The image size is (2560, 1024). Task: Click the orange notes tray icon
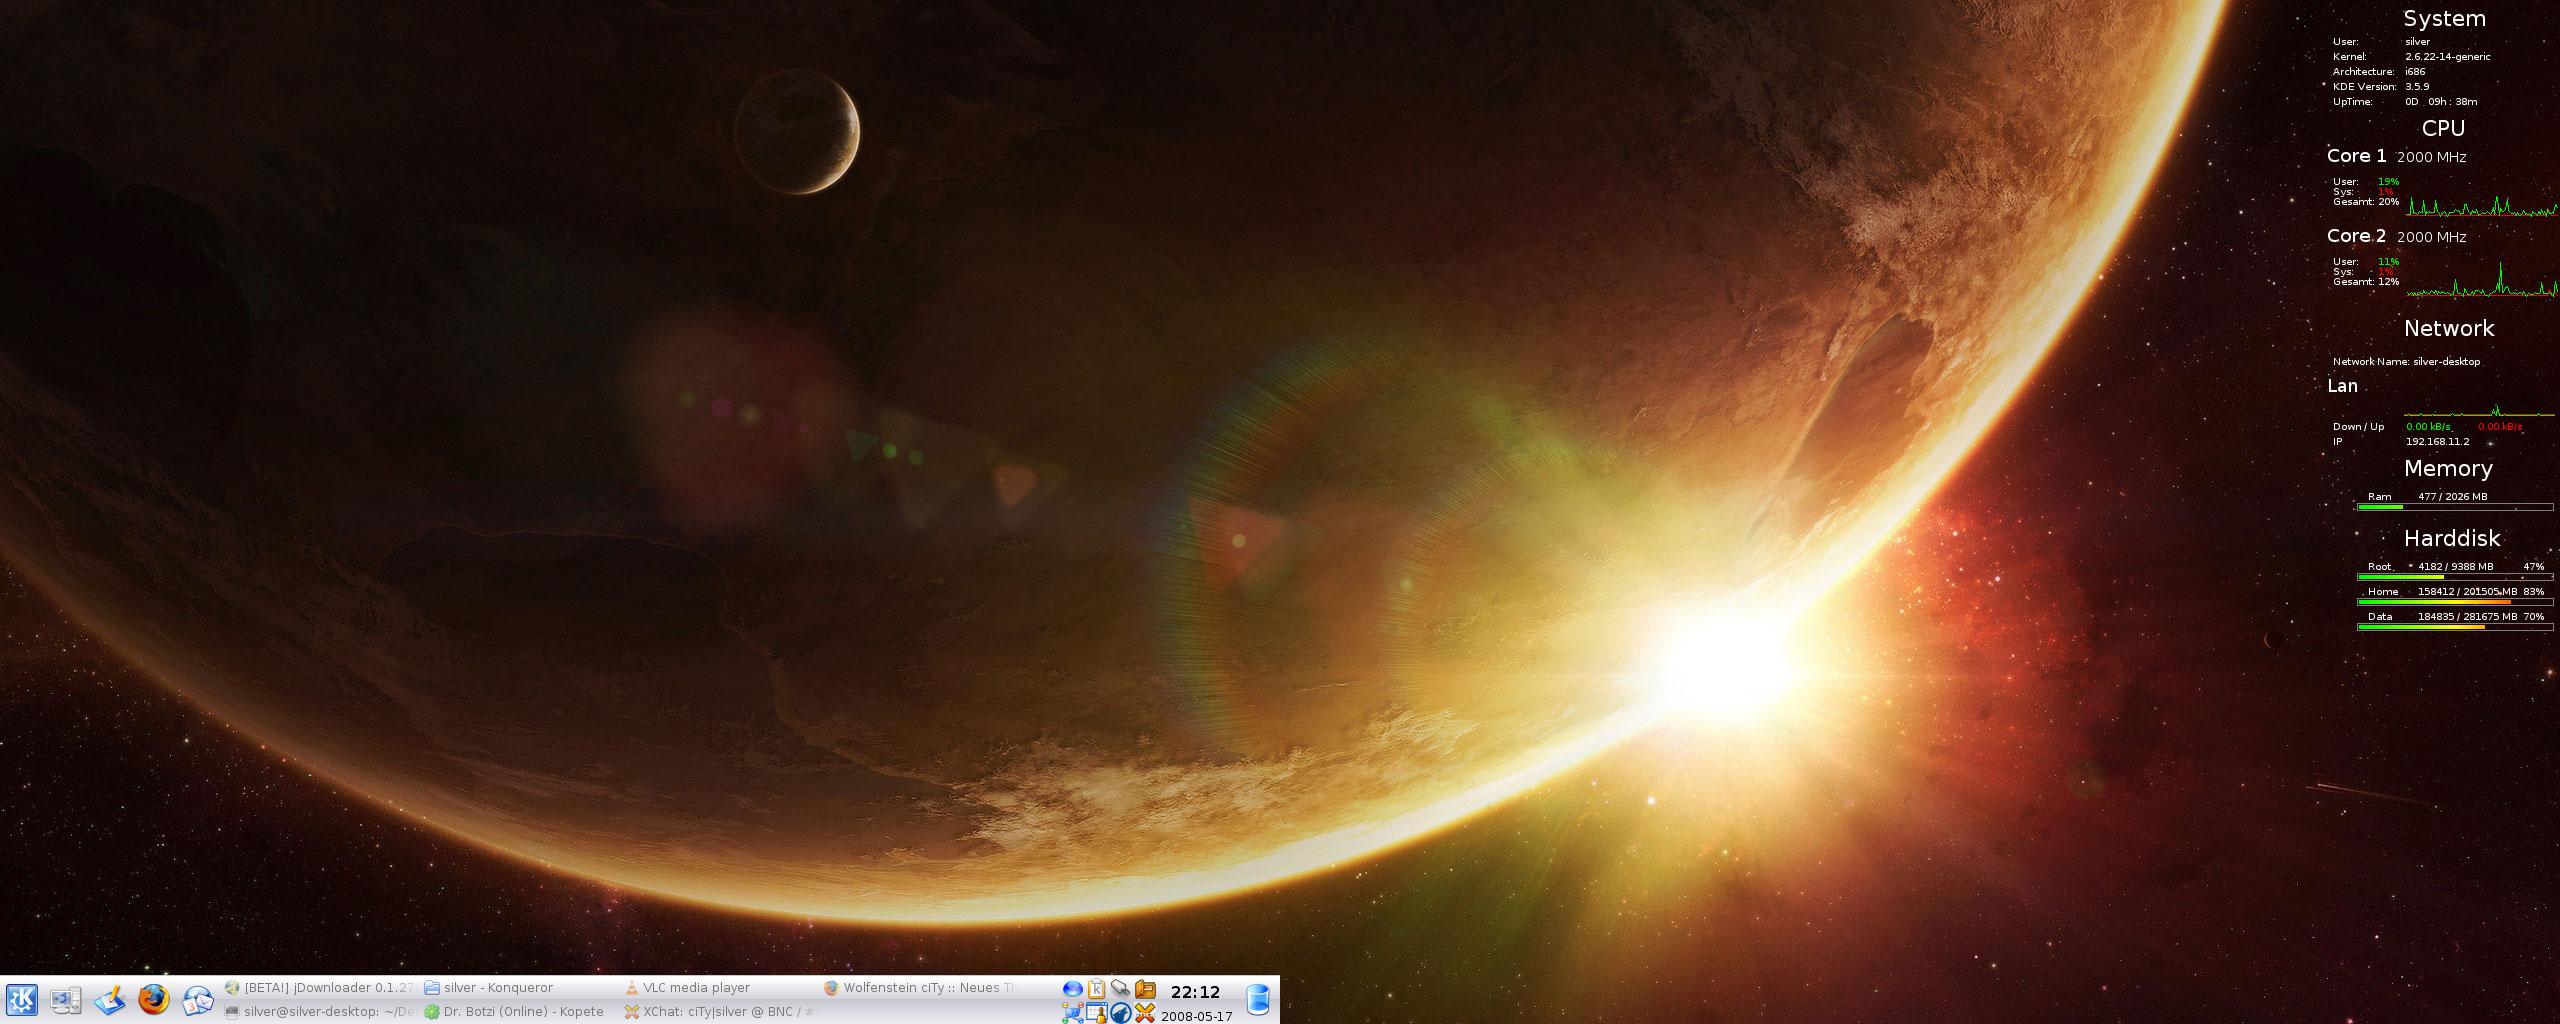[1145, 988]
